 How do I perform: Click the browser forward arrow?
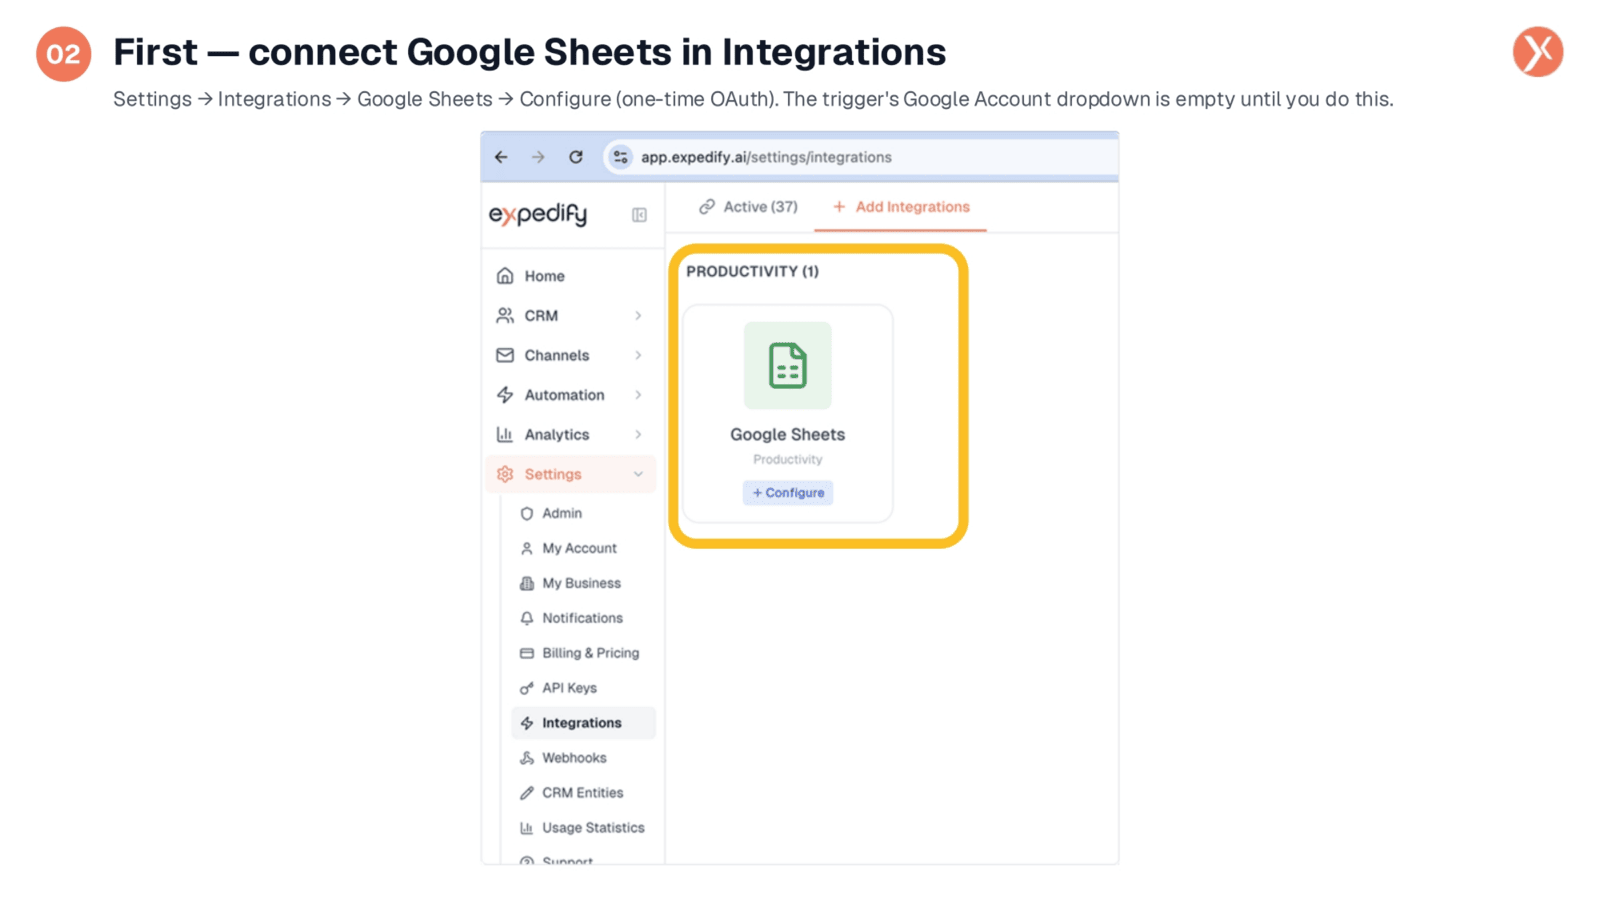coord(538,157)
